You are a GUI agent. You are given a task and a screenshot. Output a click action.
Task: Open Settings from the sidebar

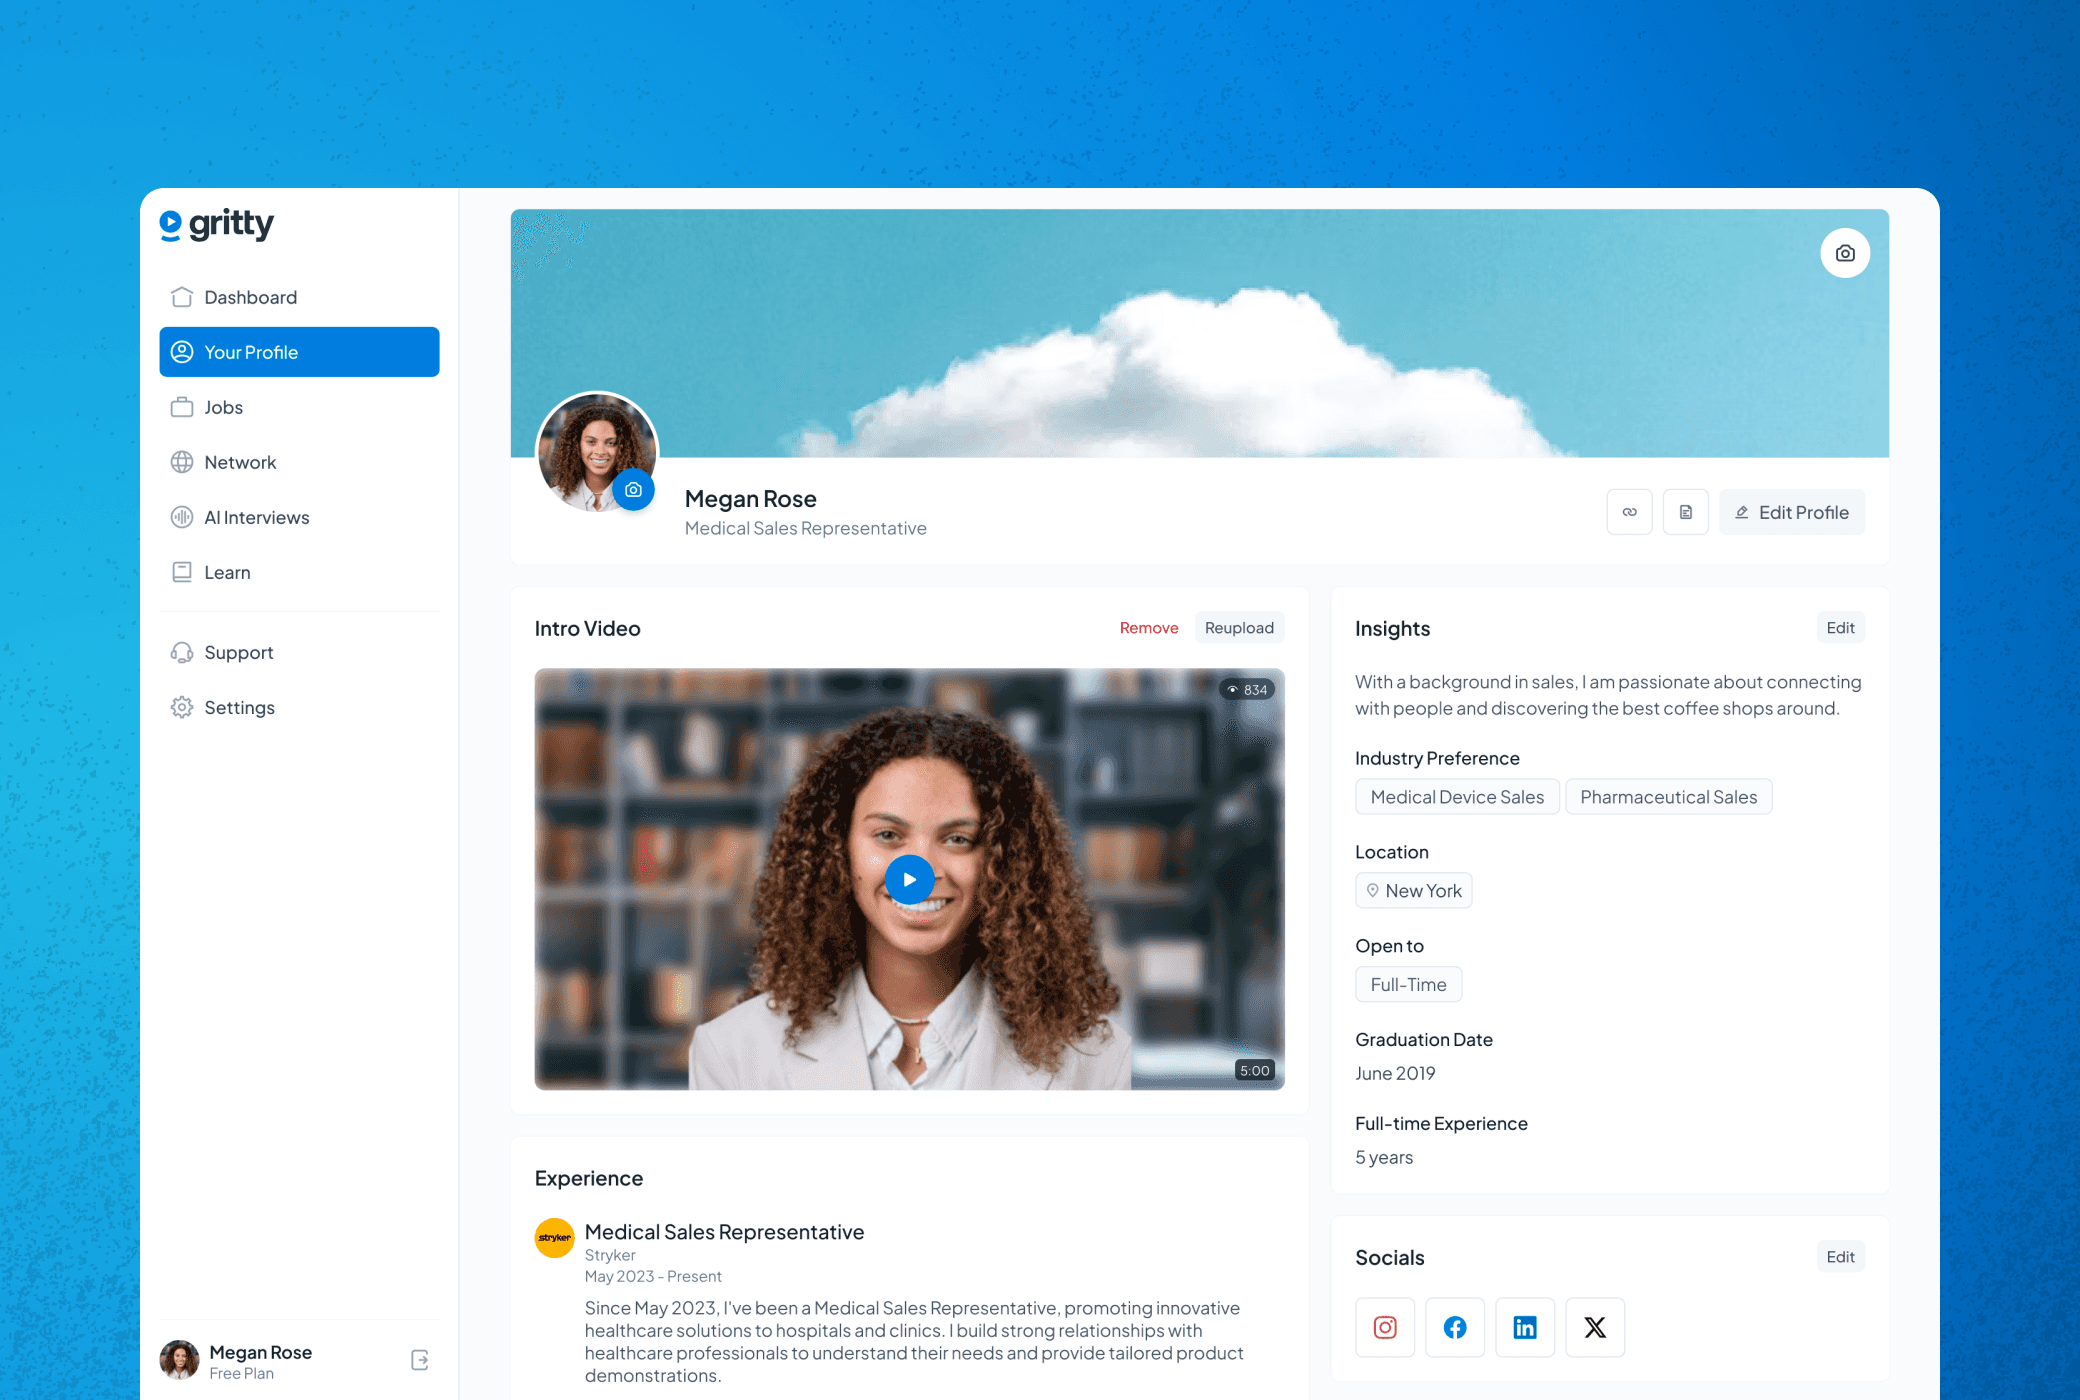tap(239, 707)
